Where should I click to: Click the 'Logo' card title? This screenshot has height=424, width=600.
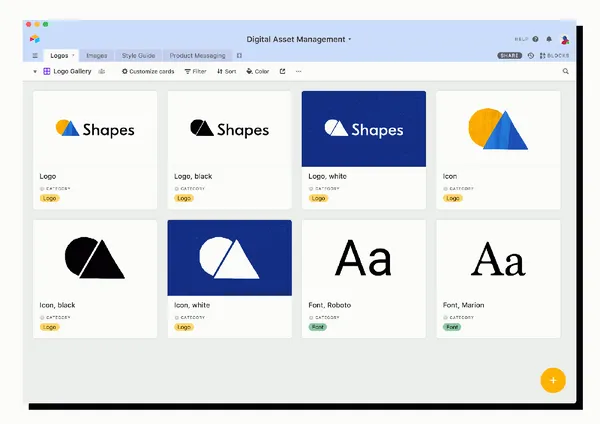click(48, 176)
